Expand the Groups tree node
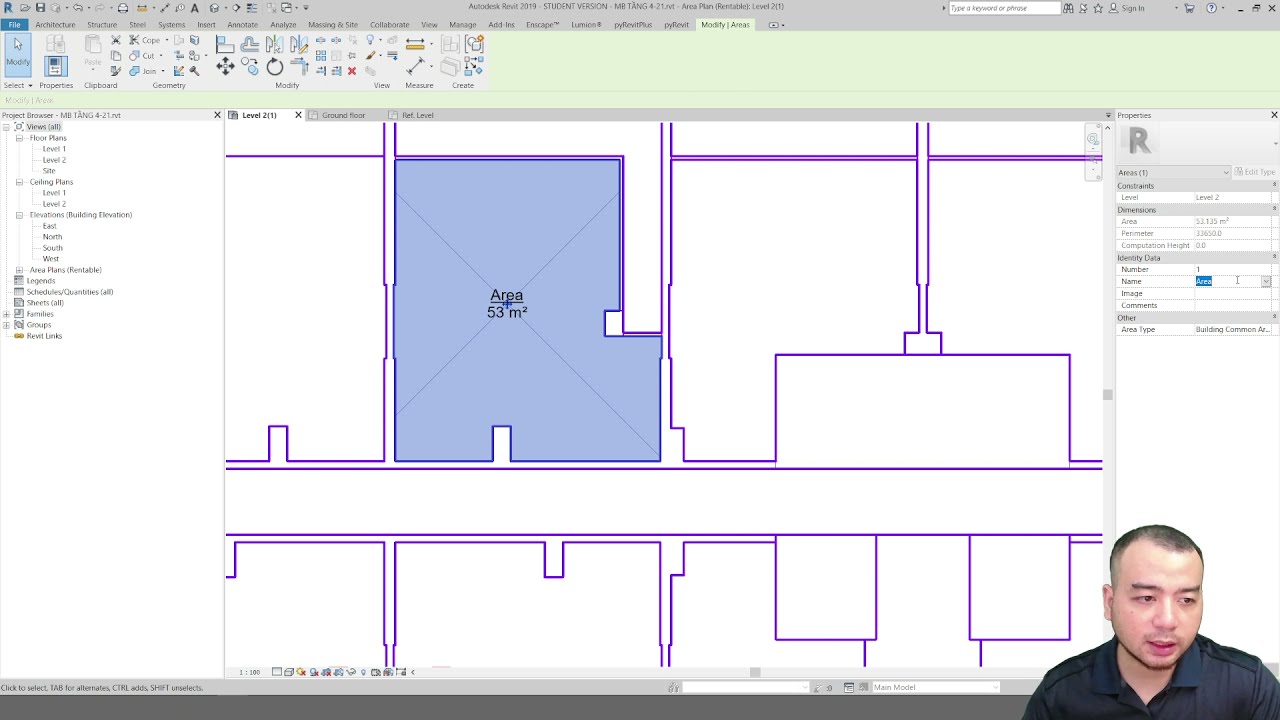1280x720 pixels. [x=7, y=325]
